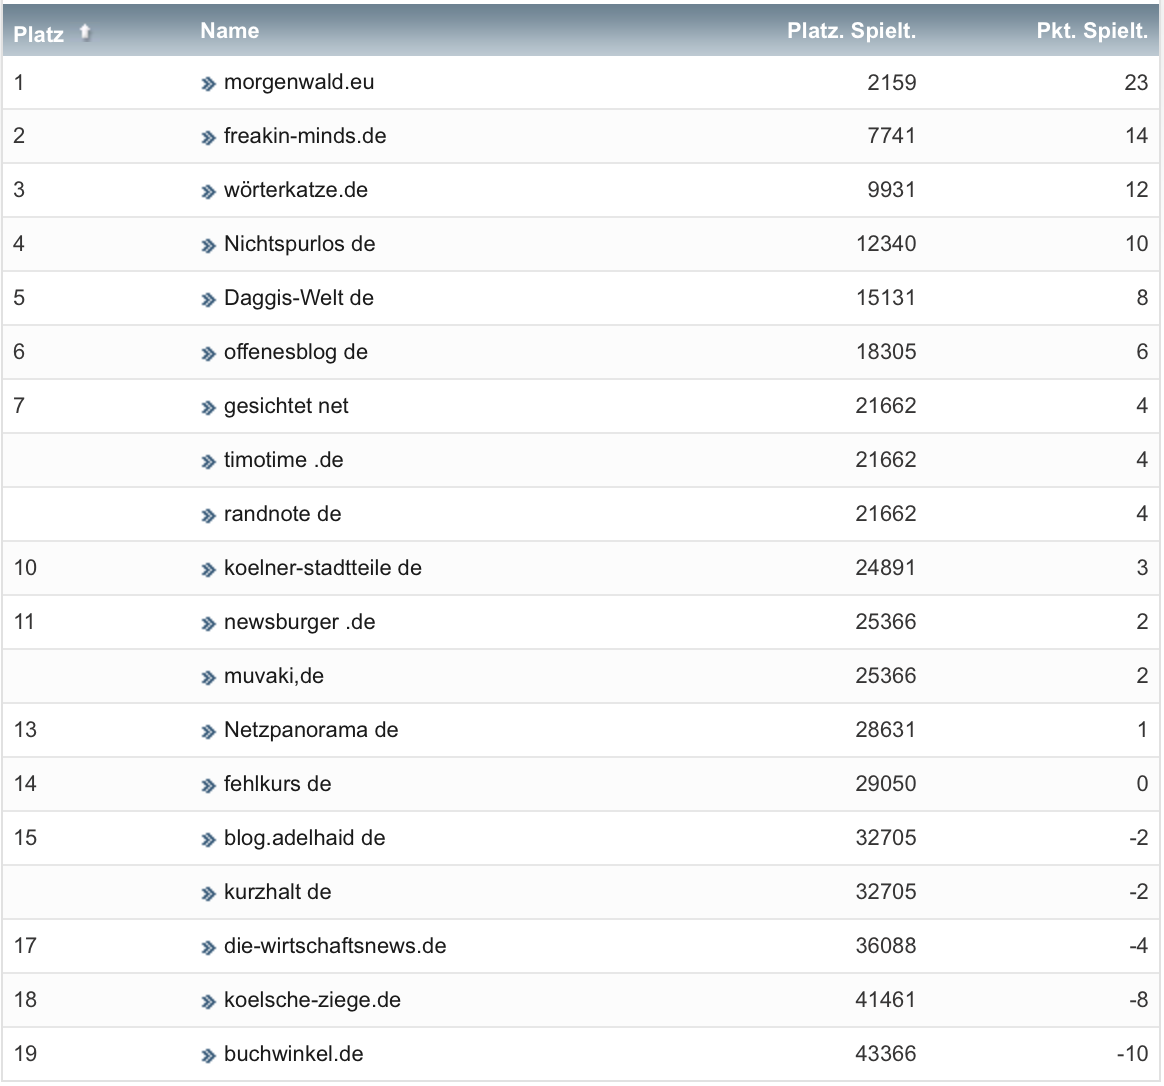This screenshot has height=1086, width=1164.
Task: Open the Nichtspurlos de link
Action: pyautogui.click(x=300, y=243)
